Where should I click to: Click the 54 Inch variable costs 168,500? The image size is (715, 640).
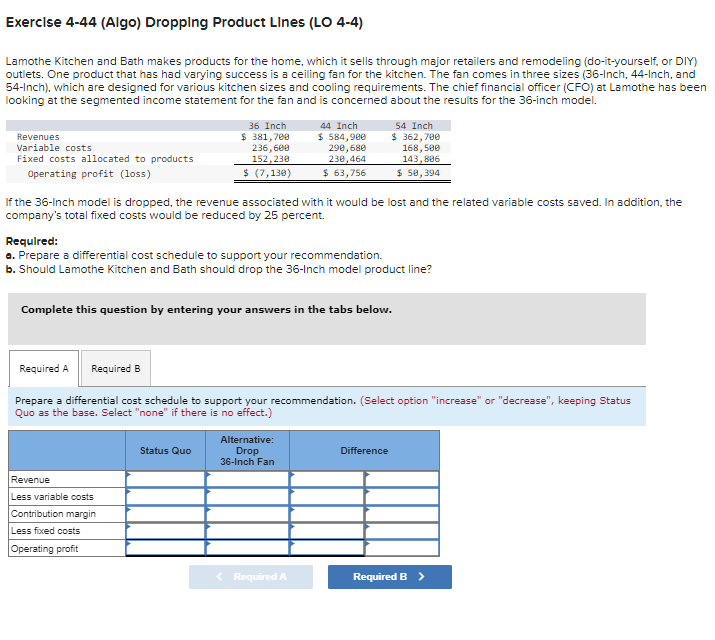tap(421, 148)
